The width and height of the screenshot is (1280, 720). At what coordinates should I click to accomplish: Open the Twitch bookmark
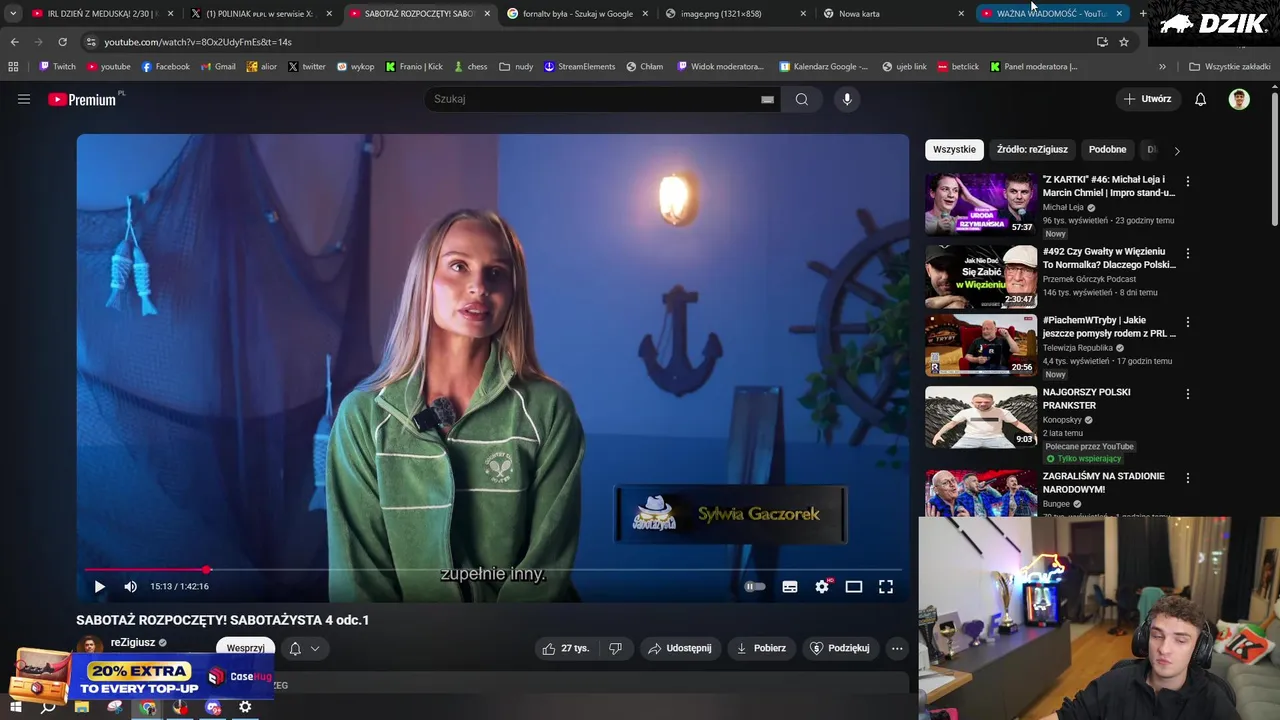[x=57, y=67]
